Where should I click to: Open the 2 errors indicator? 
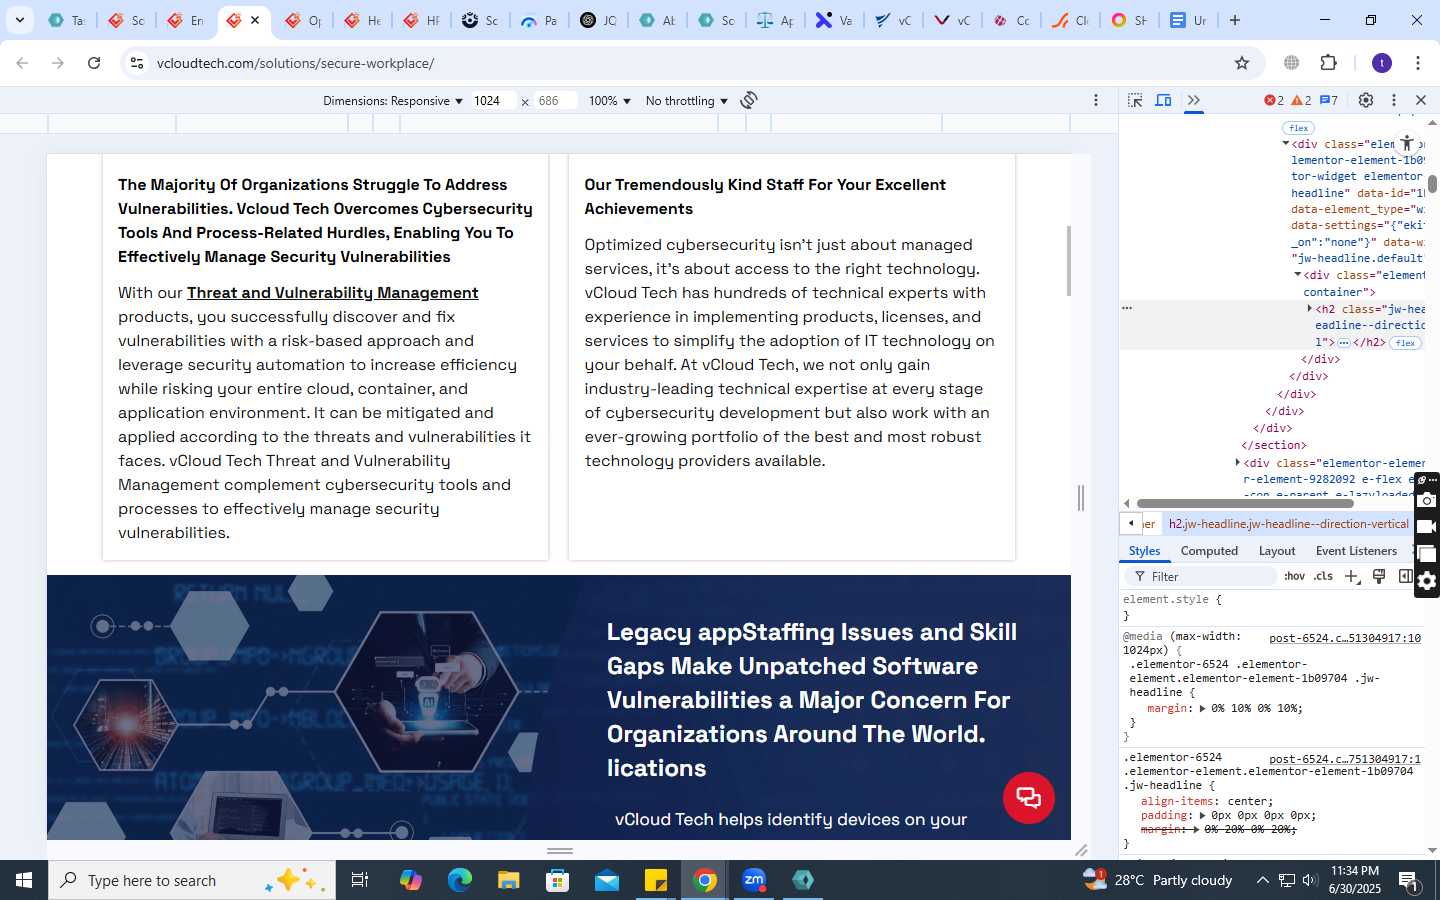[1273, 100]
